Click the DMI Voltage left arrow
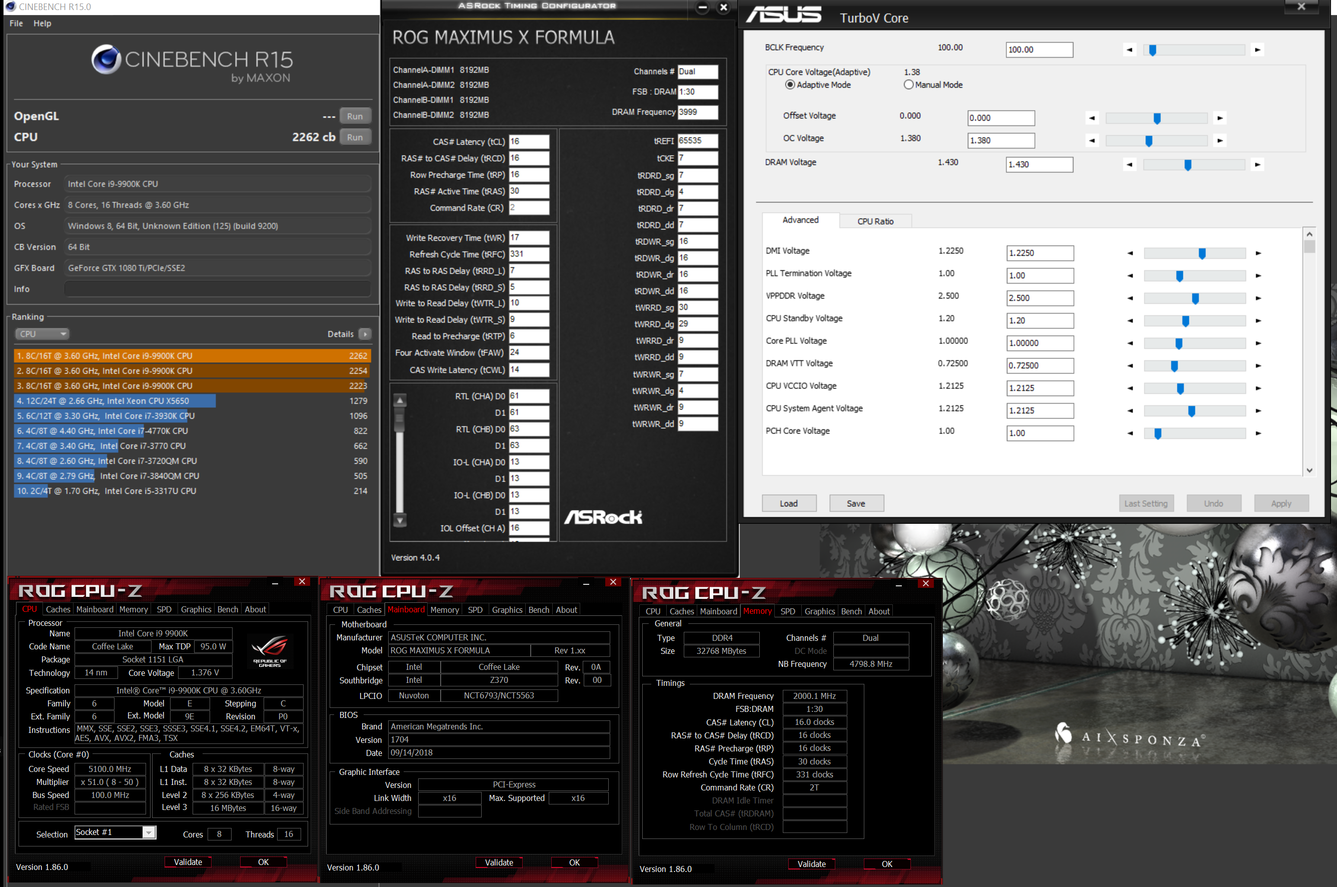1337x887 pixels. [1131, 254]
